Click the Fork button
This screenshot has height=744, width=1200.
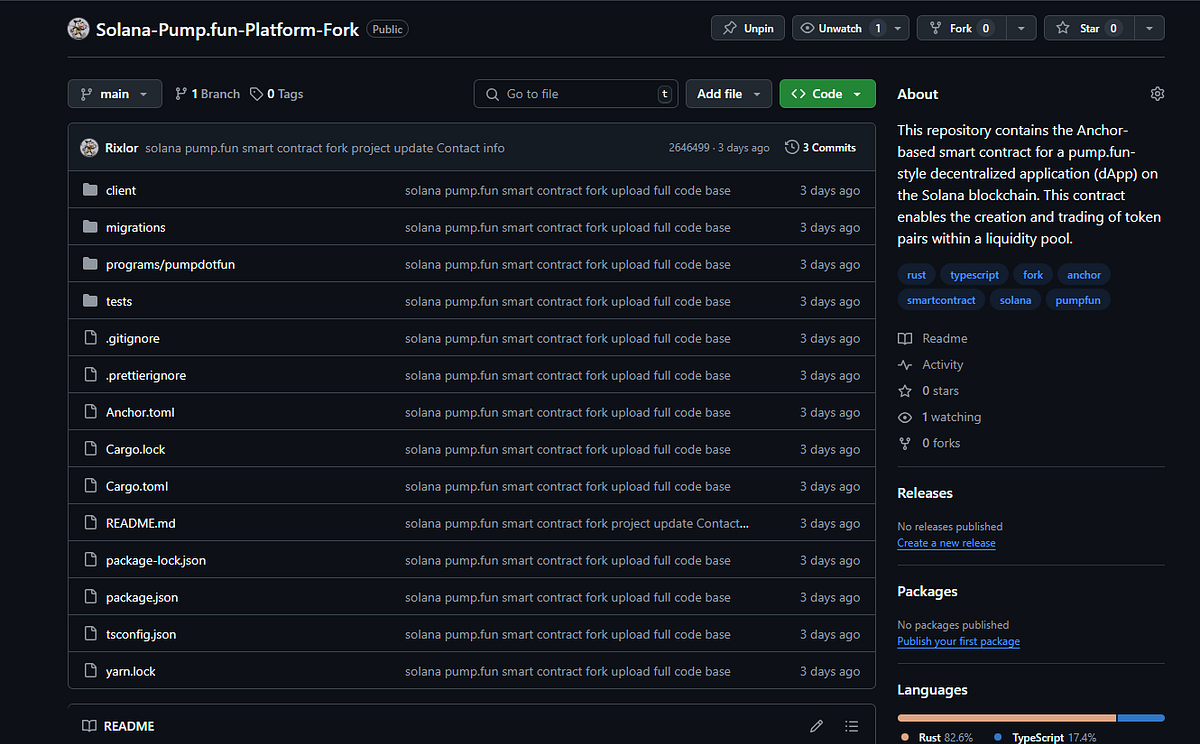[960, 29]
